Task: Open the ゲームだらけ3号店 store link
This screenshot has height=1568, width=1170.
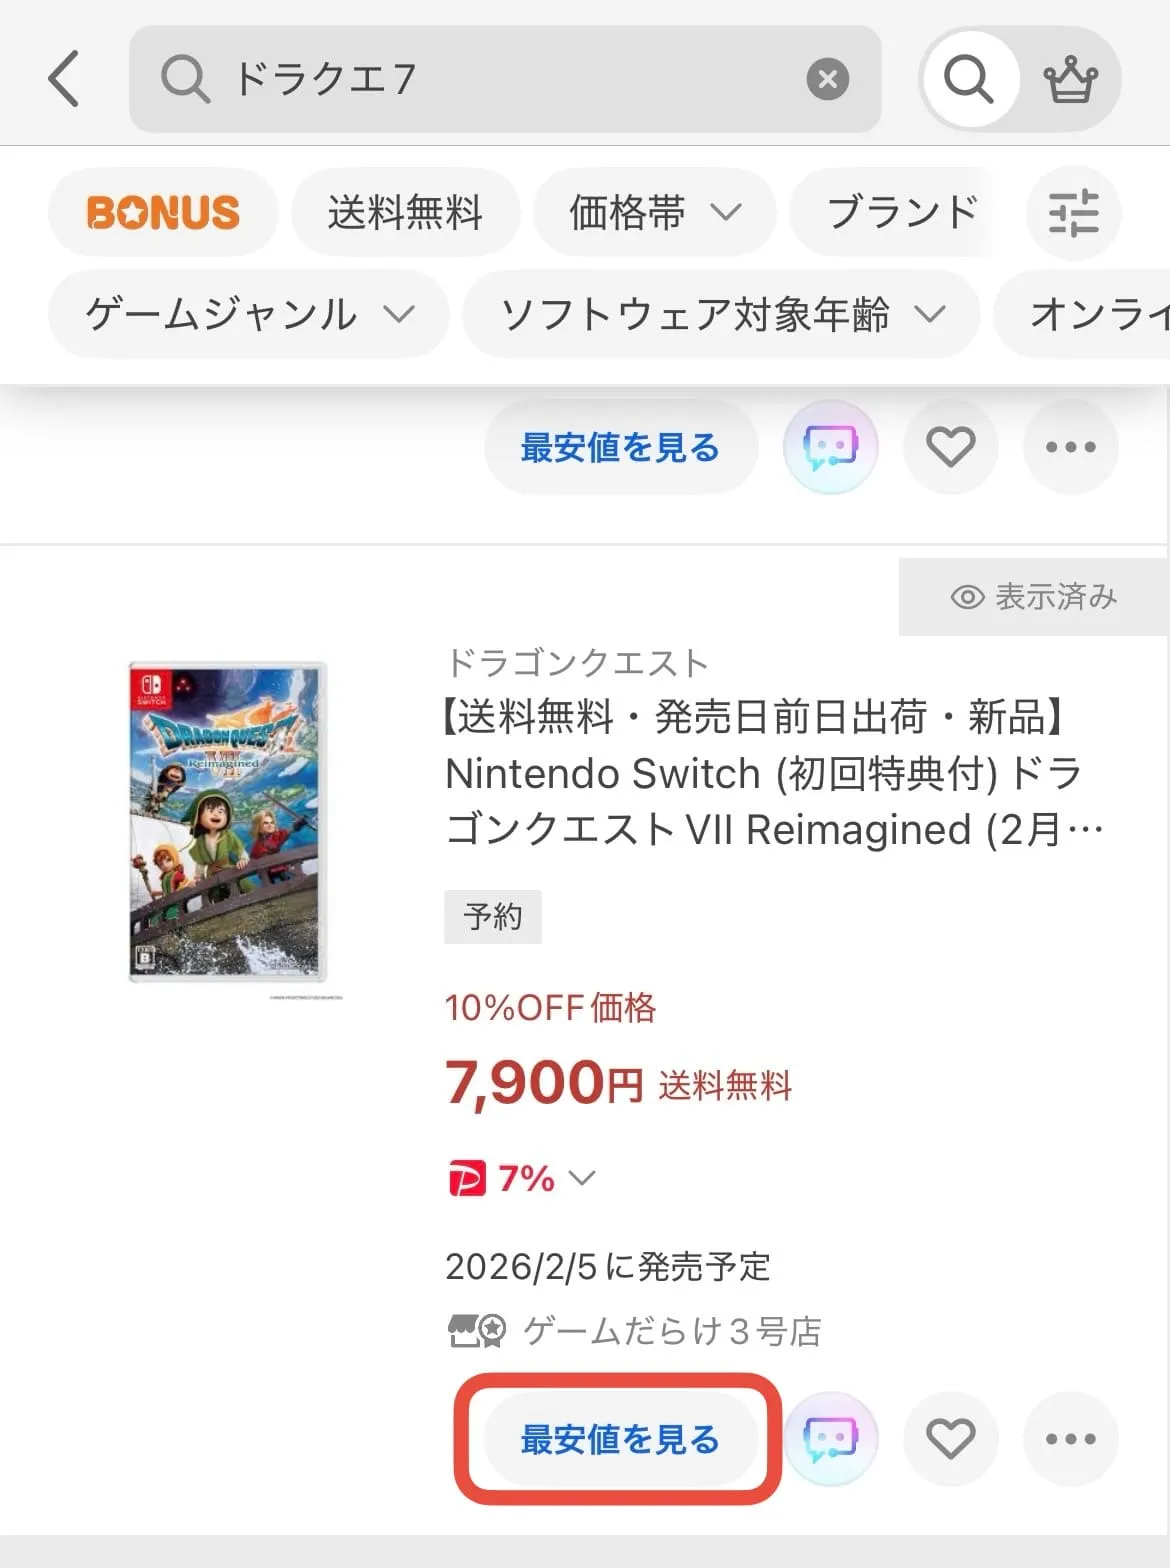Action: pos(671,1331)
